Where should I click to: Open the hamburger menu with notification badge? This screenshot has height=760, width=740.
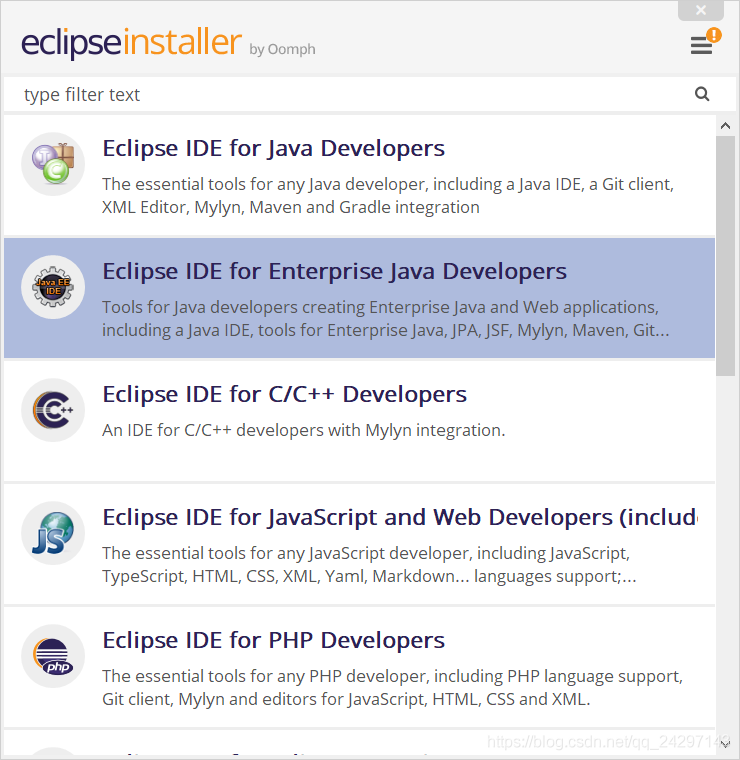click(x=706, y=42)
